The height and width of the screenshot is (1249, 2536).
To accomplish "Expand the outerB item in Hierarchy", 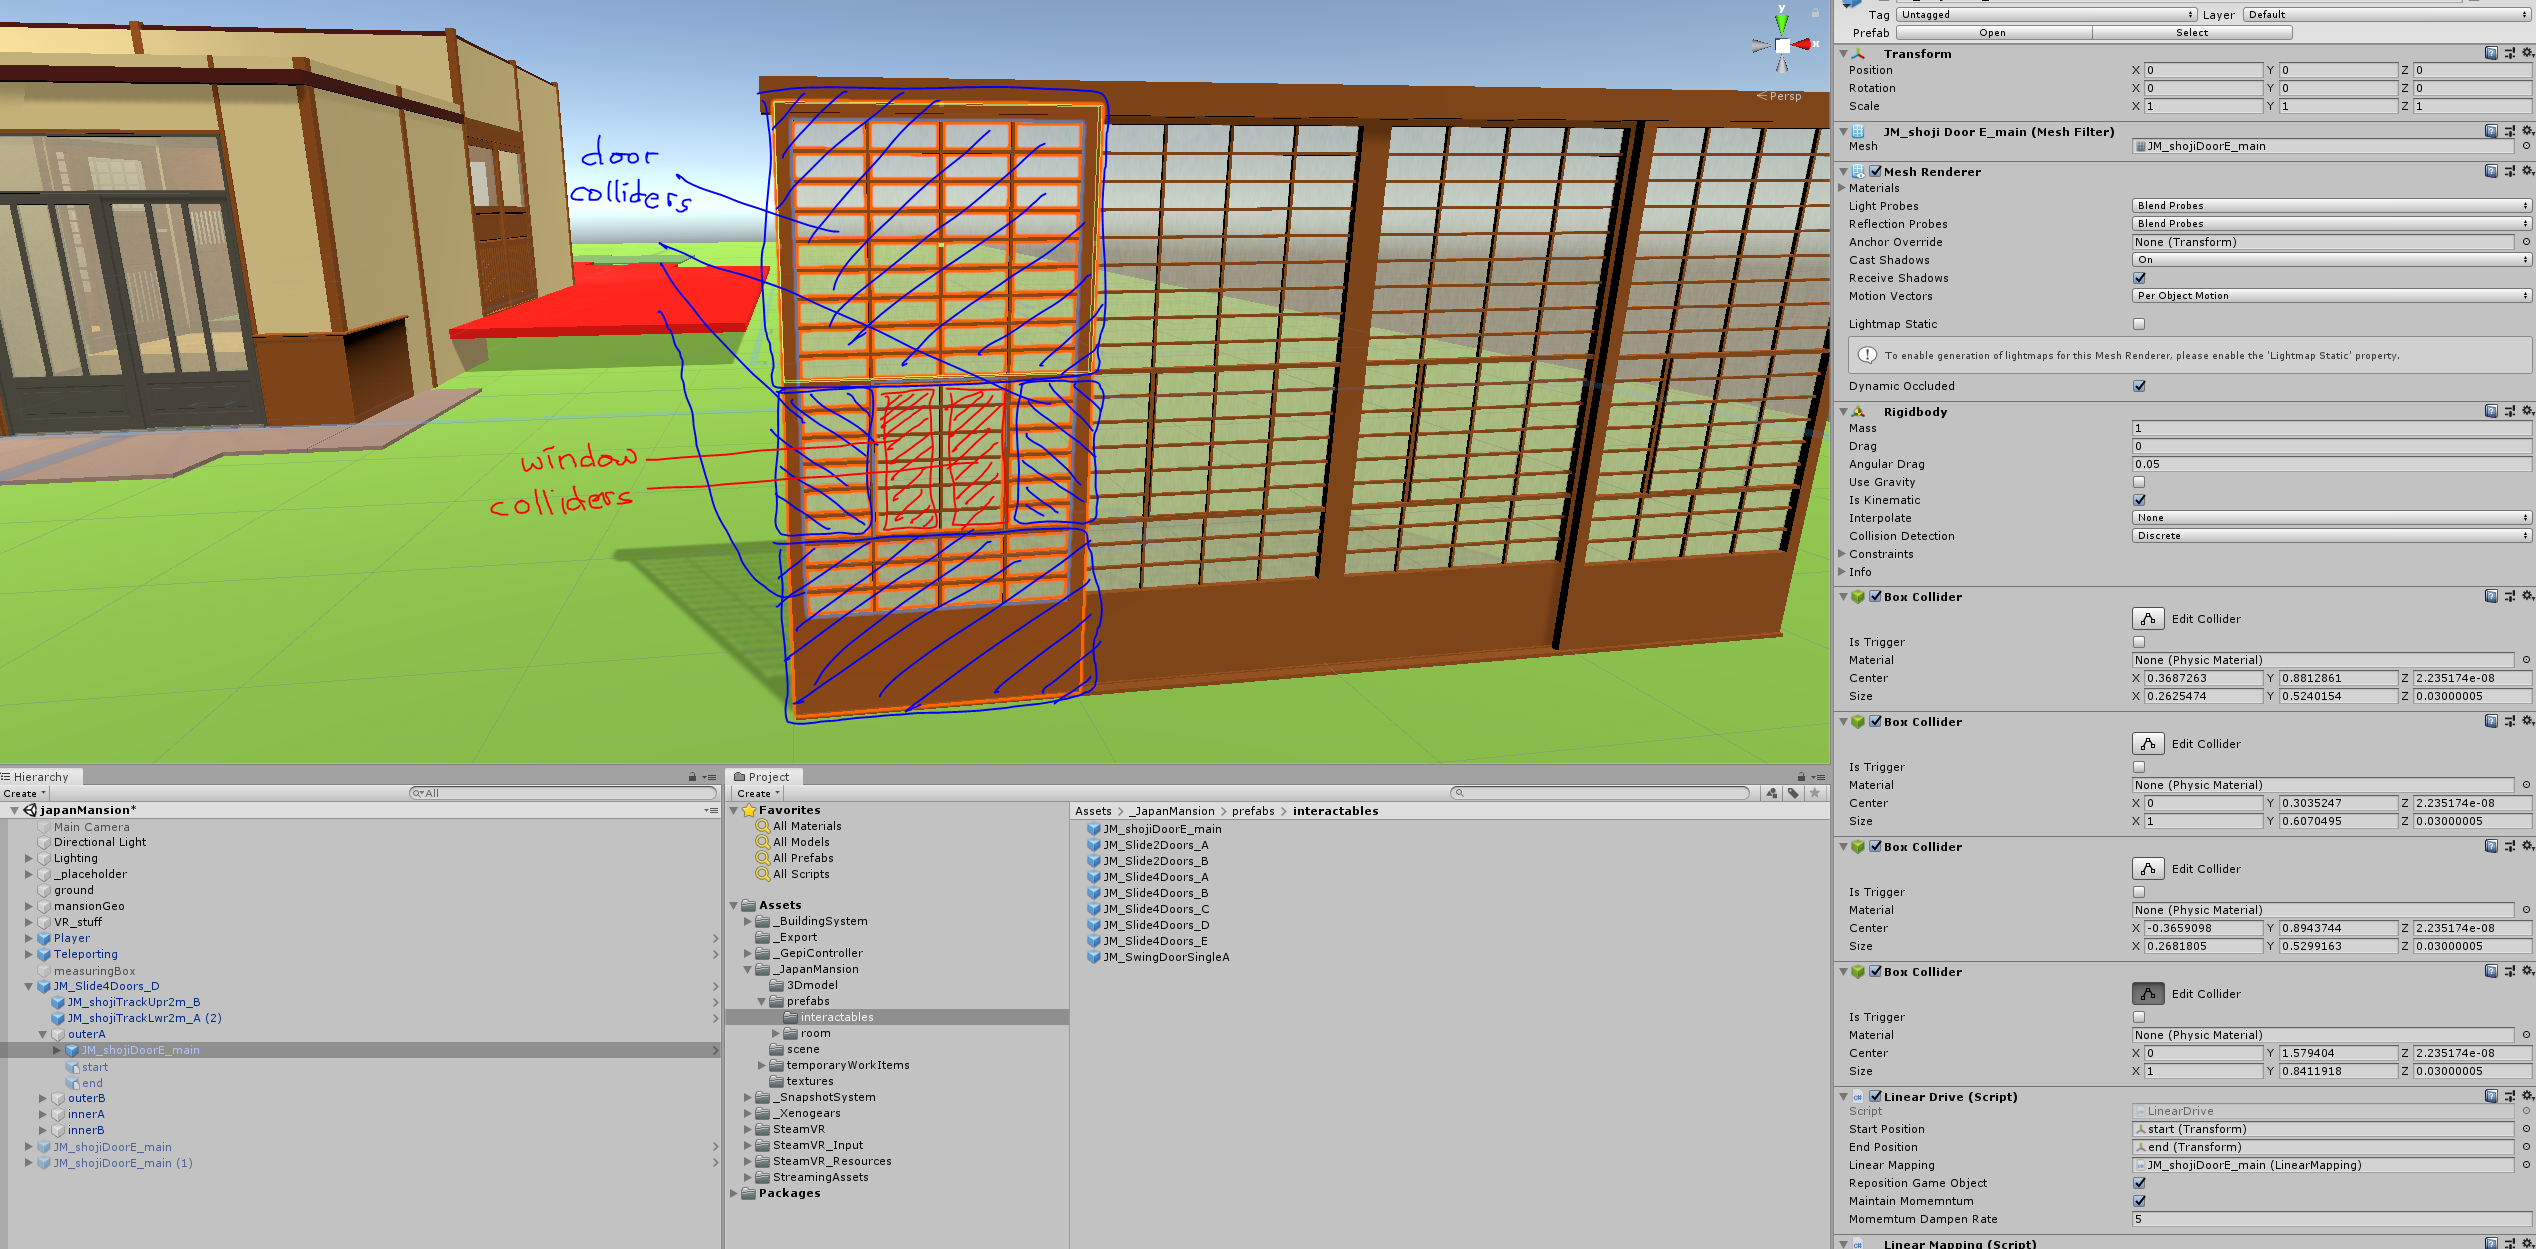I will coord(43,1098).
